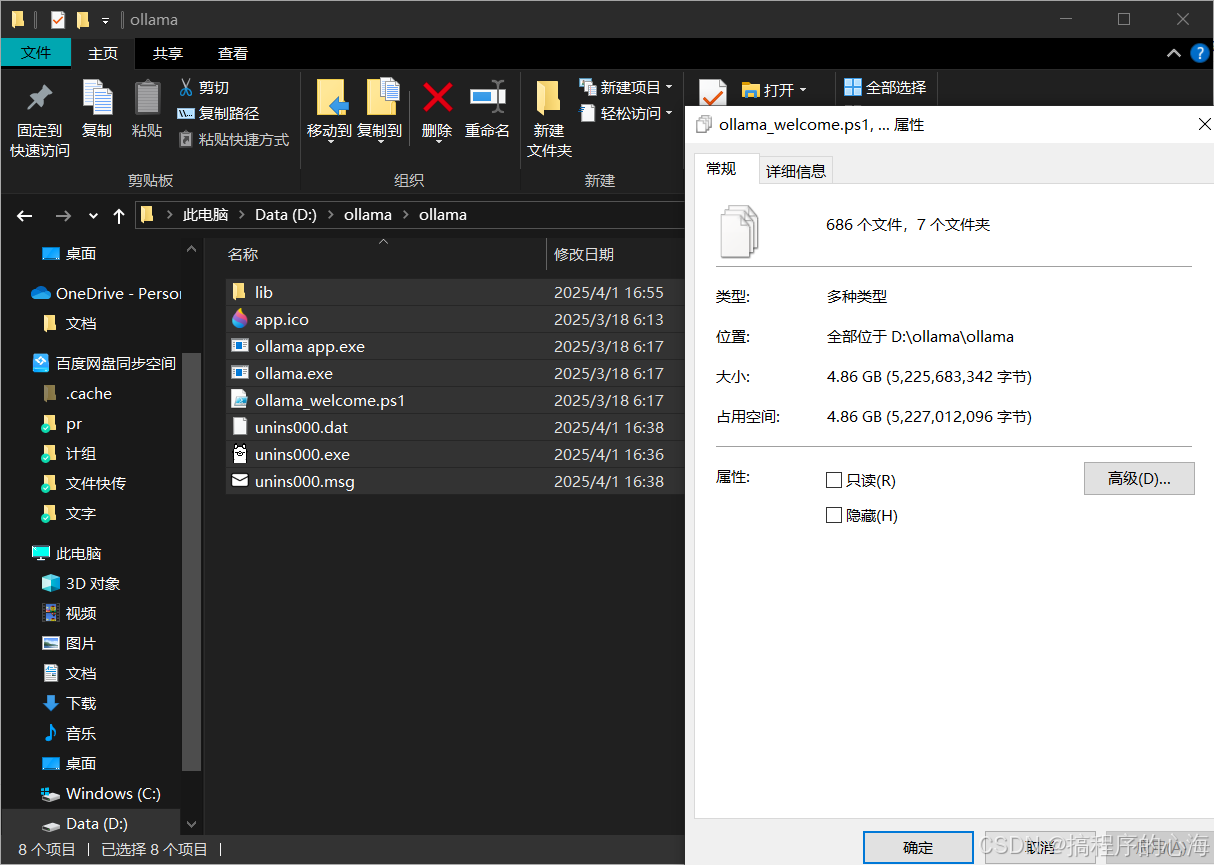Expand the Open (打开) dropdown arrow
The height and width of the screenshot is (865, 1214).
coord(803,90)
